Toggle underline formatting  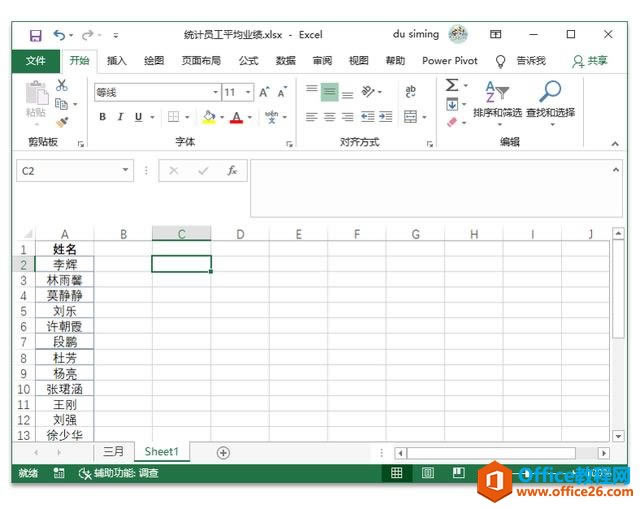(x=138, y=117)
